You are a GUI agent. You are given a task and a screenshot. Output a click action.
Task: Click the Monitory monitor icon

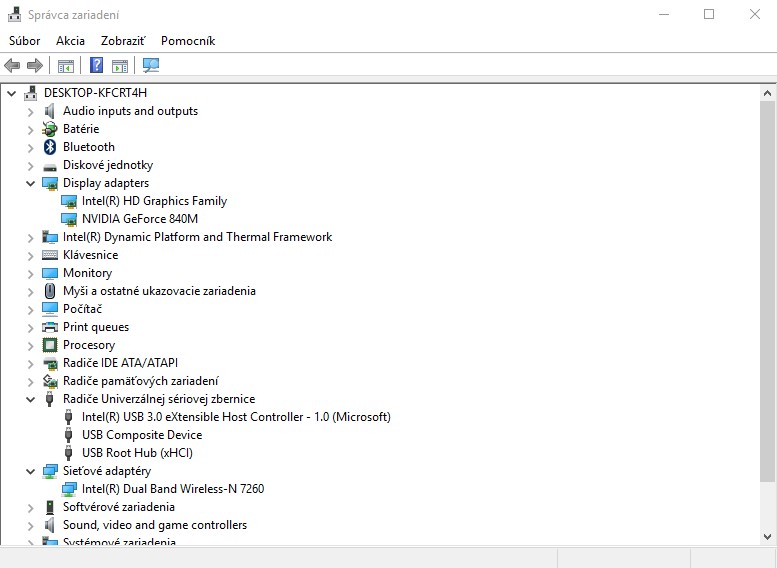click(x=50, y=273)
